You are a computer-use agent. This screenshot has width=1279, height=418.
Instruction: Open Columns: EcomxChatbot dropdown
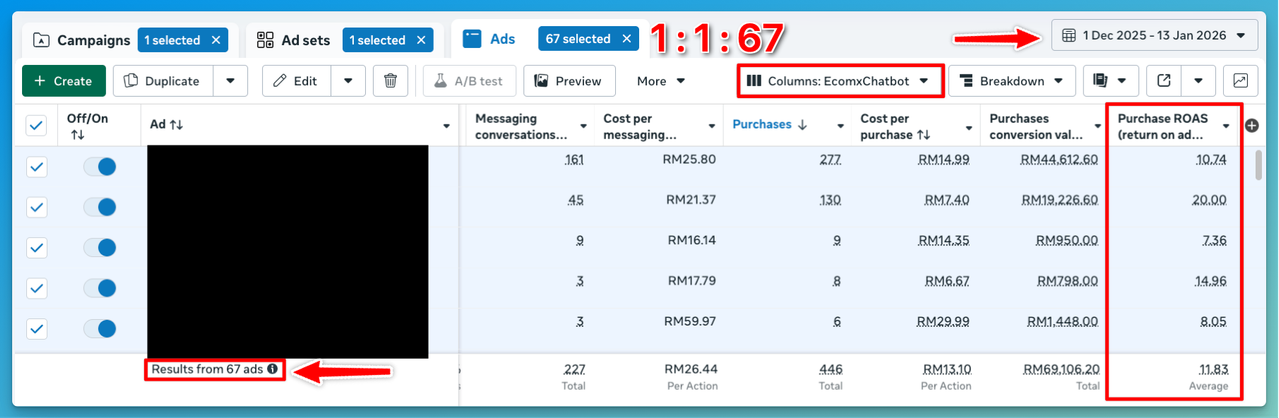click(x=840, y=81)
